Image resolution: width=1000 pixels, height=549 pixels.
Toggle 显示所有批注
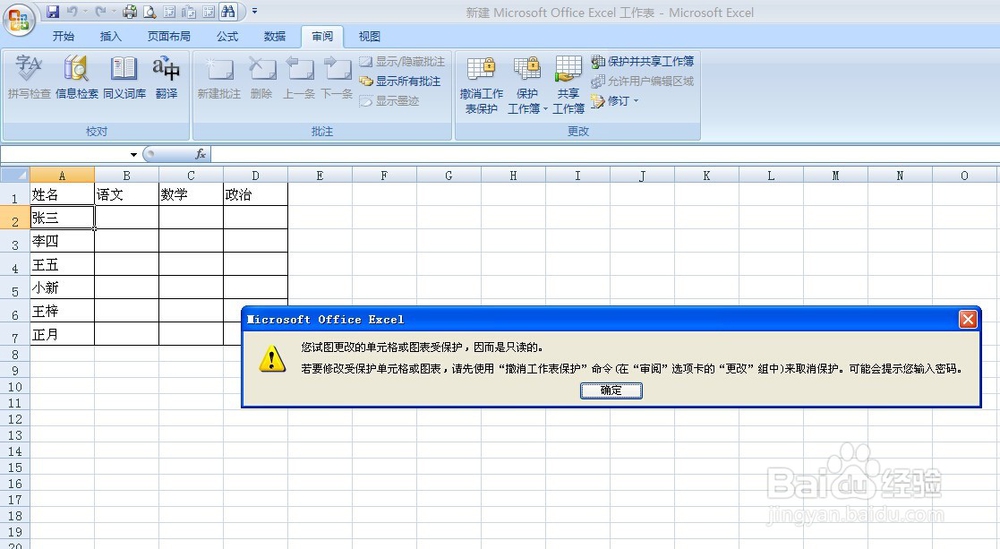coord(400,81)
